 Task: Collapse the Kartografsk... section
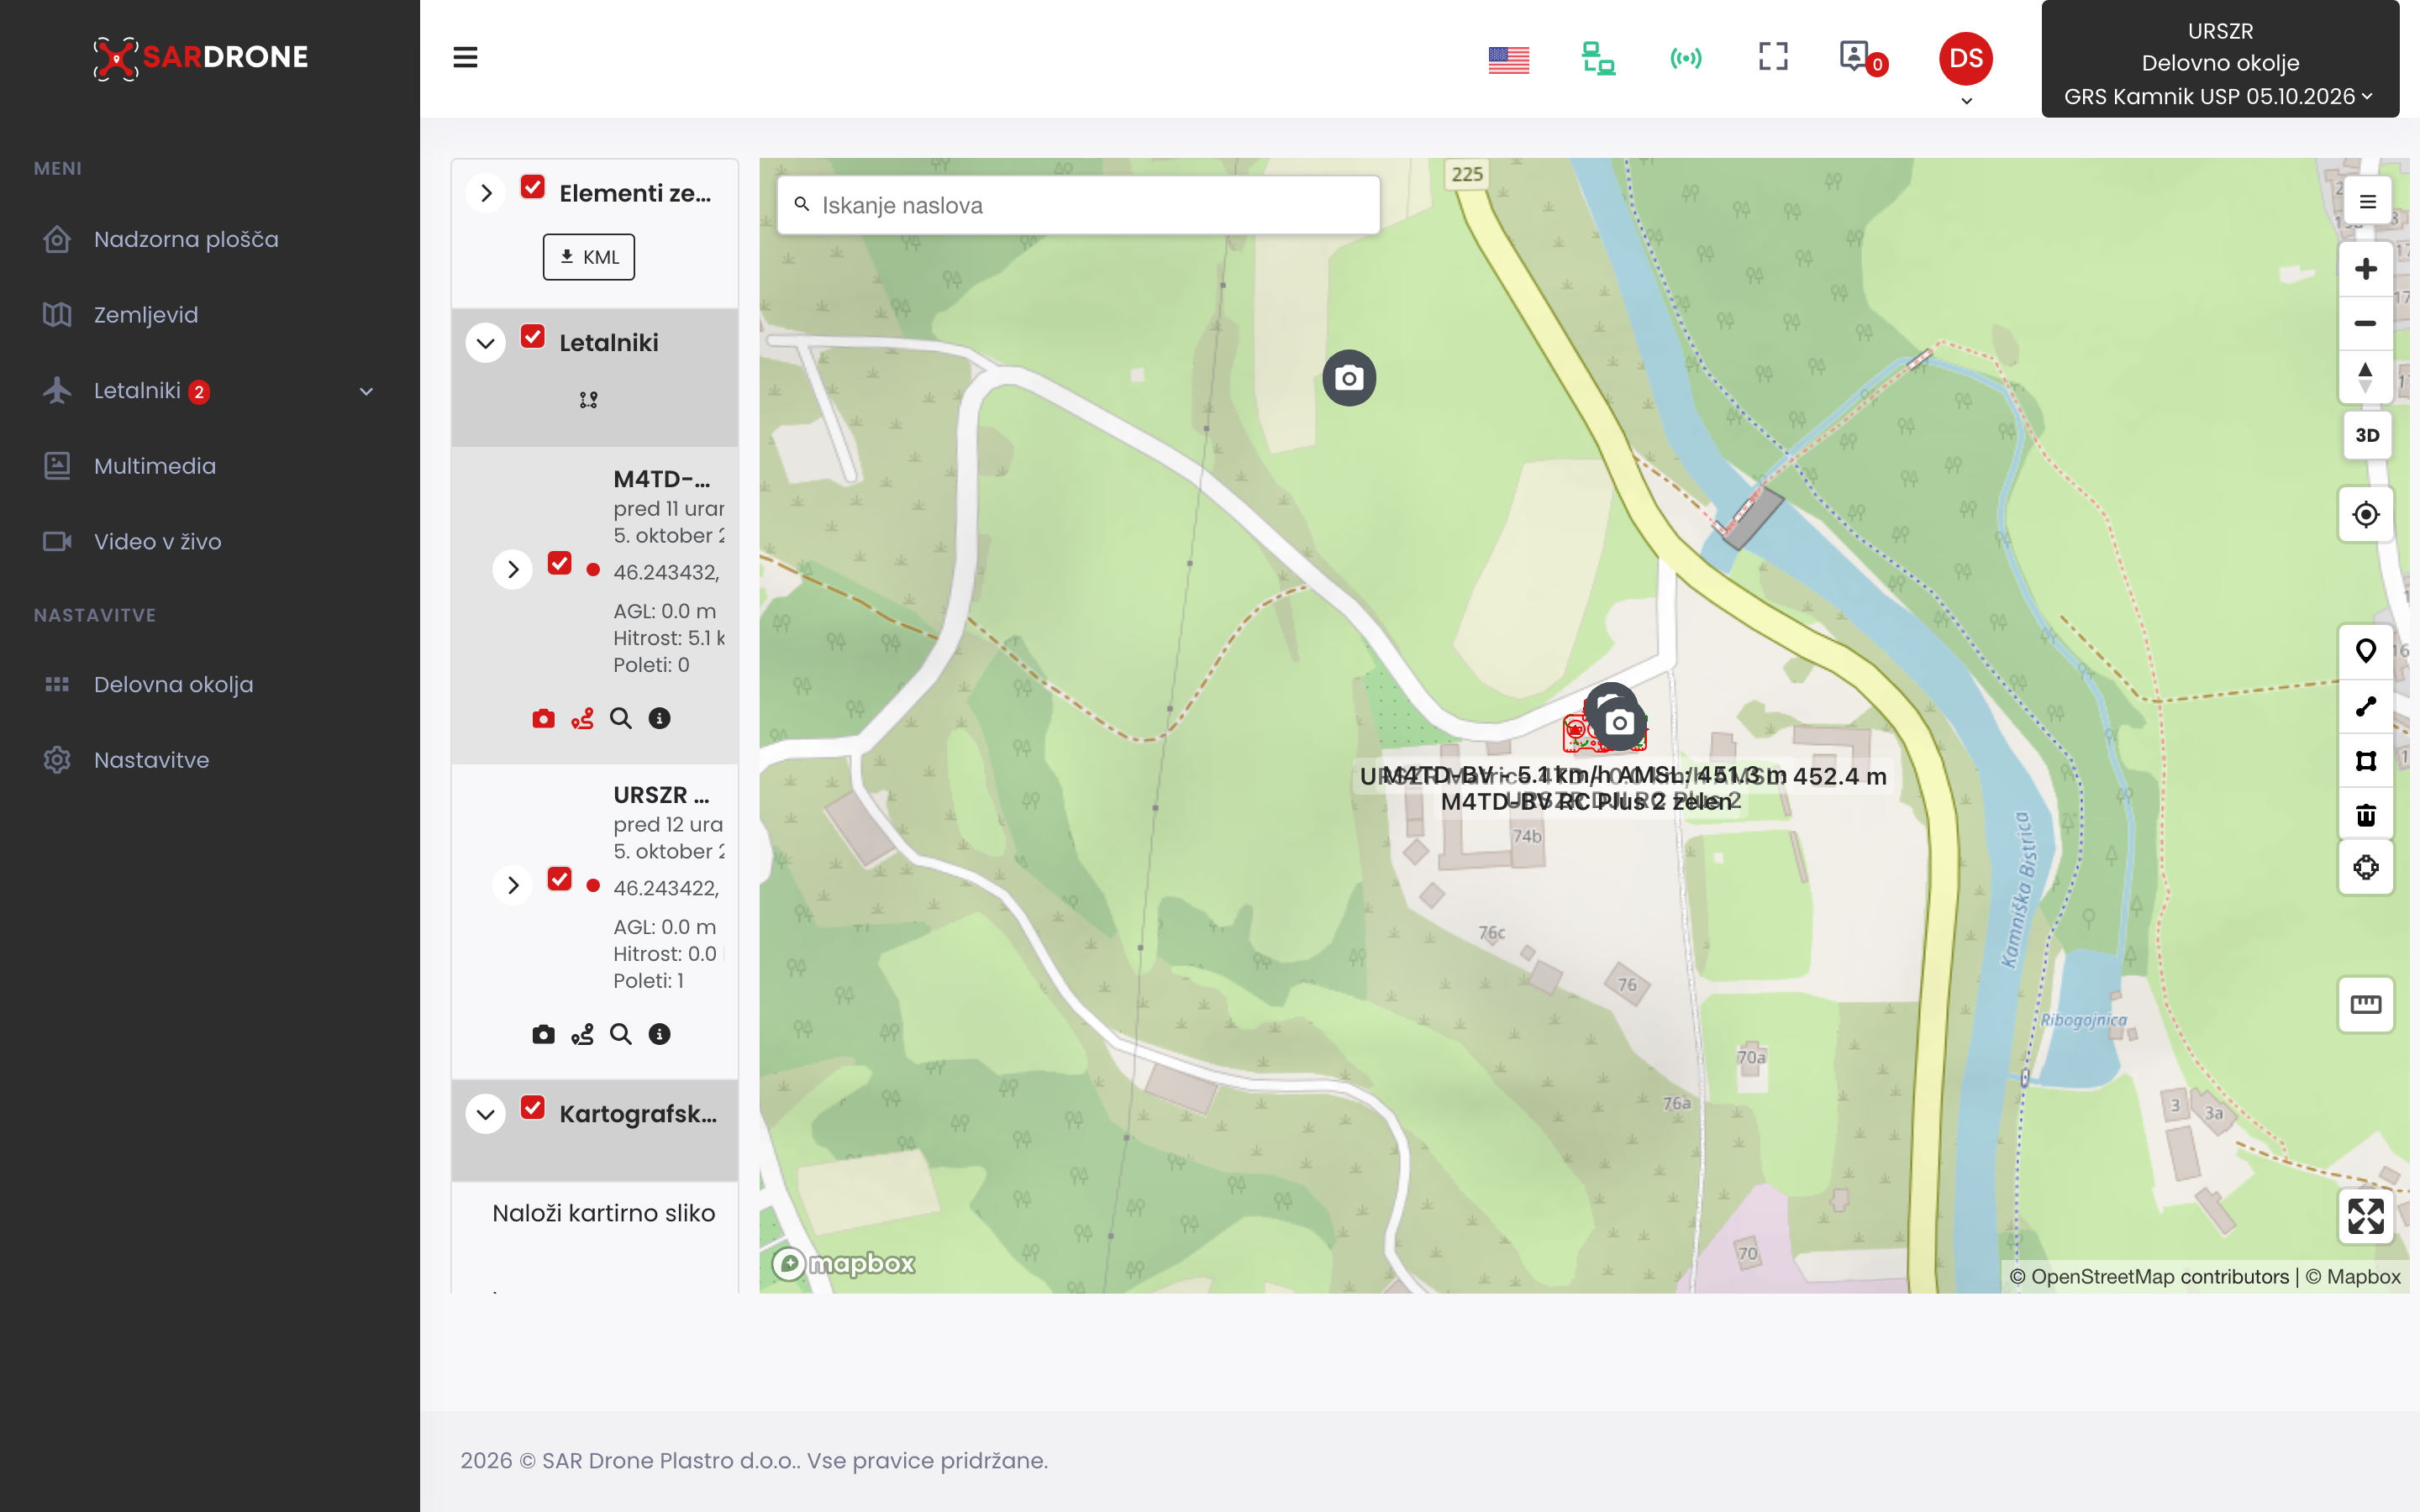tap(486, 1114)
